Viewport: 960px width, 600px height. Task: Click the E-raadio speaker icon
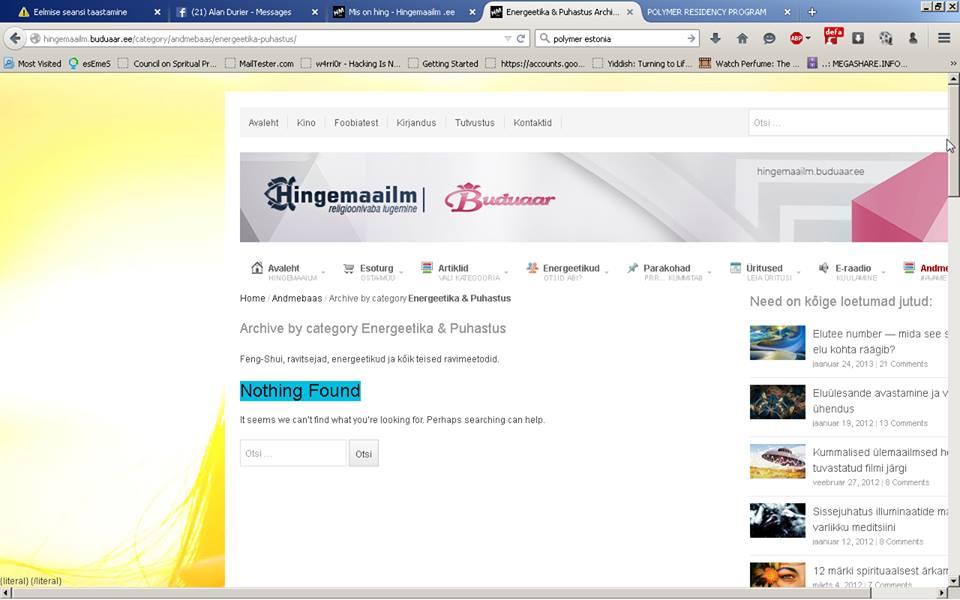tap(824, 268)
